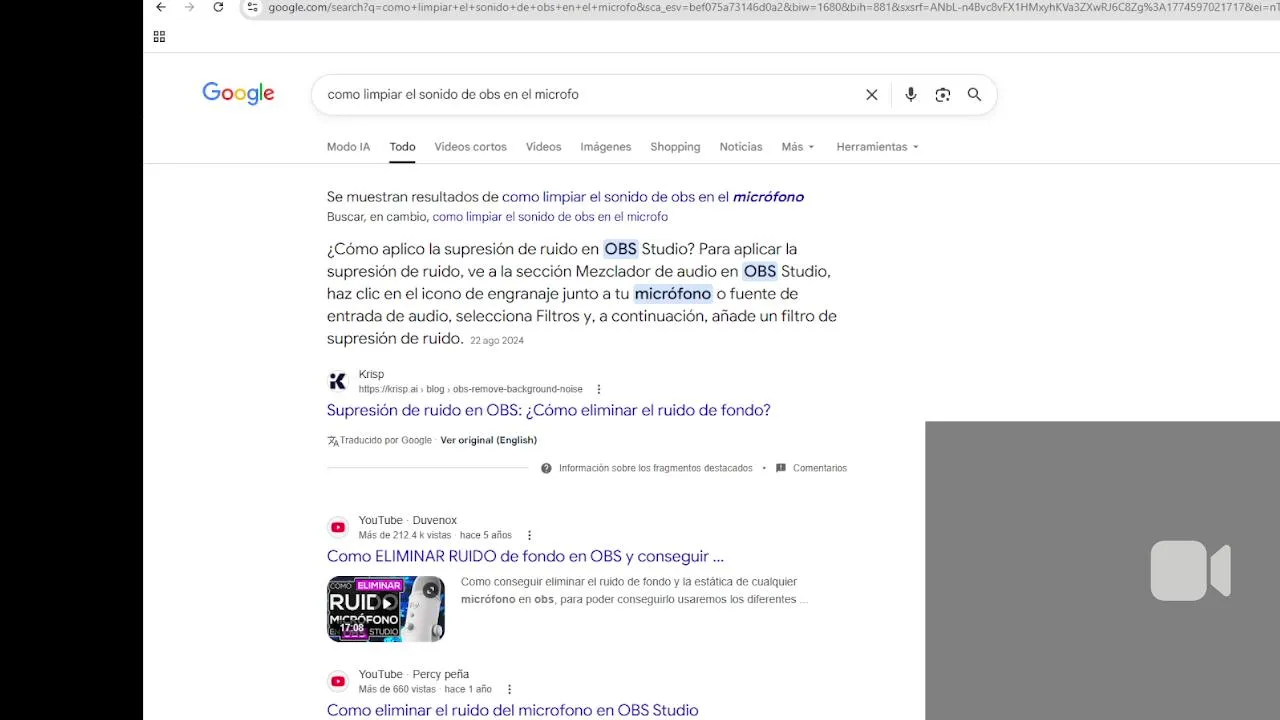Click the 22 ago 2024 date text
Screen dimensions: 1280x720
[x=497, y=341]
